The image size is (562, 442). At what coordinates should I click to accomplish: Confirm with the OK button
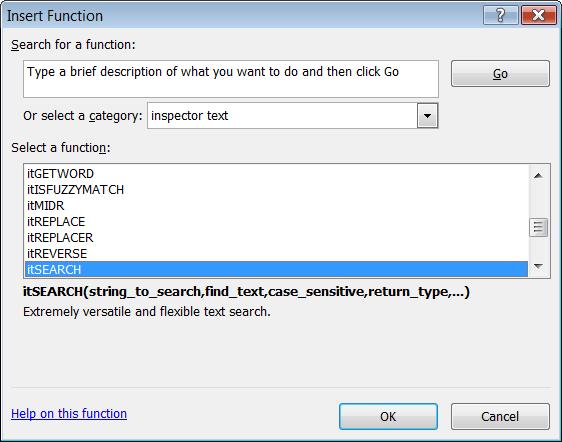coord(388,416)
